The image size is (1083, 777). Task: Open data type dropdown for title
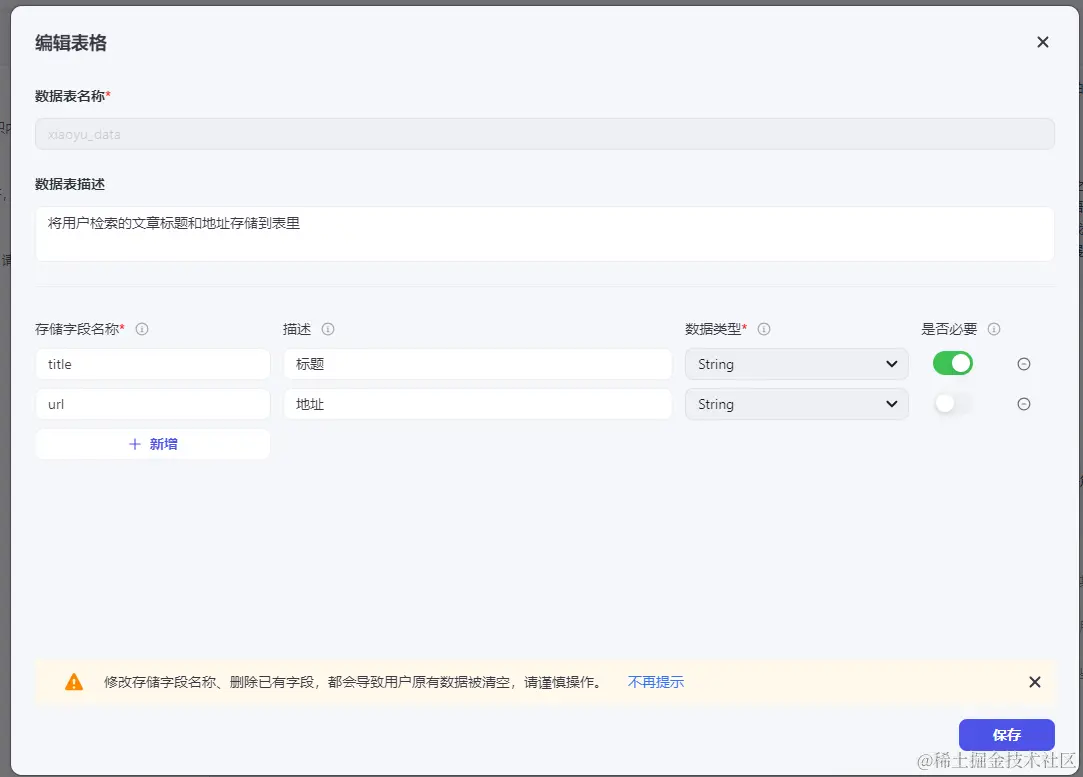(796, 364)
